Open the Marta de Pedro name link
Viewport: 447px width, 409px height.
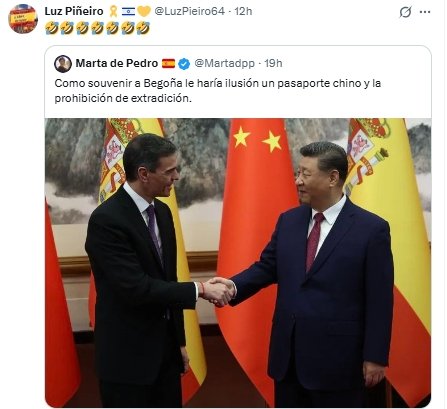117,63
